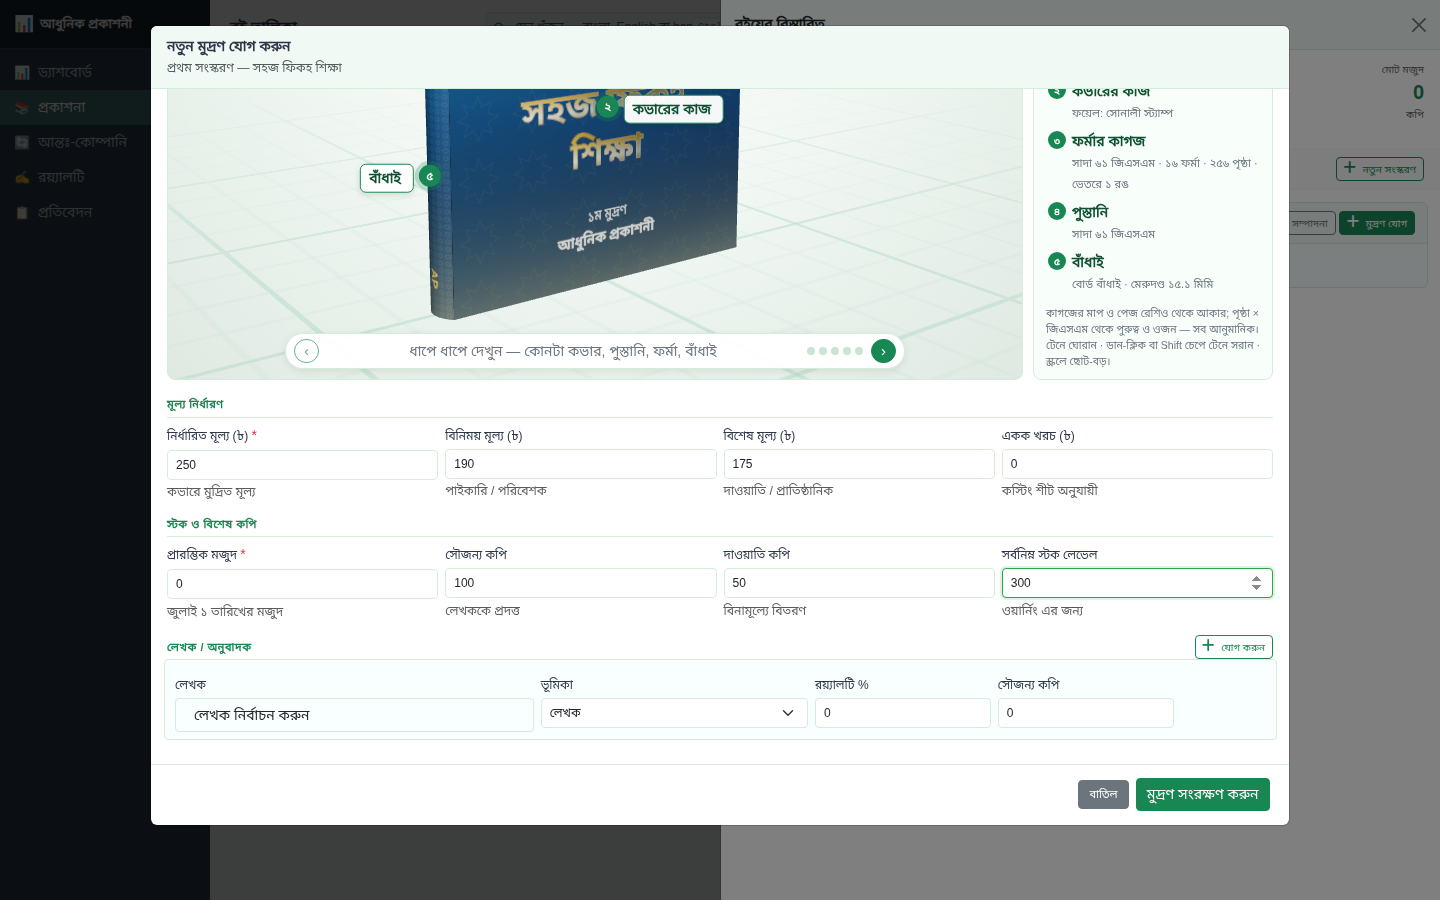This screenshot has width=1440, height=900.
Task: Click the বিনিময় মূল্য field showing 190
Action: point(580,464)
